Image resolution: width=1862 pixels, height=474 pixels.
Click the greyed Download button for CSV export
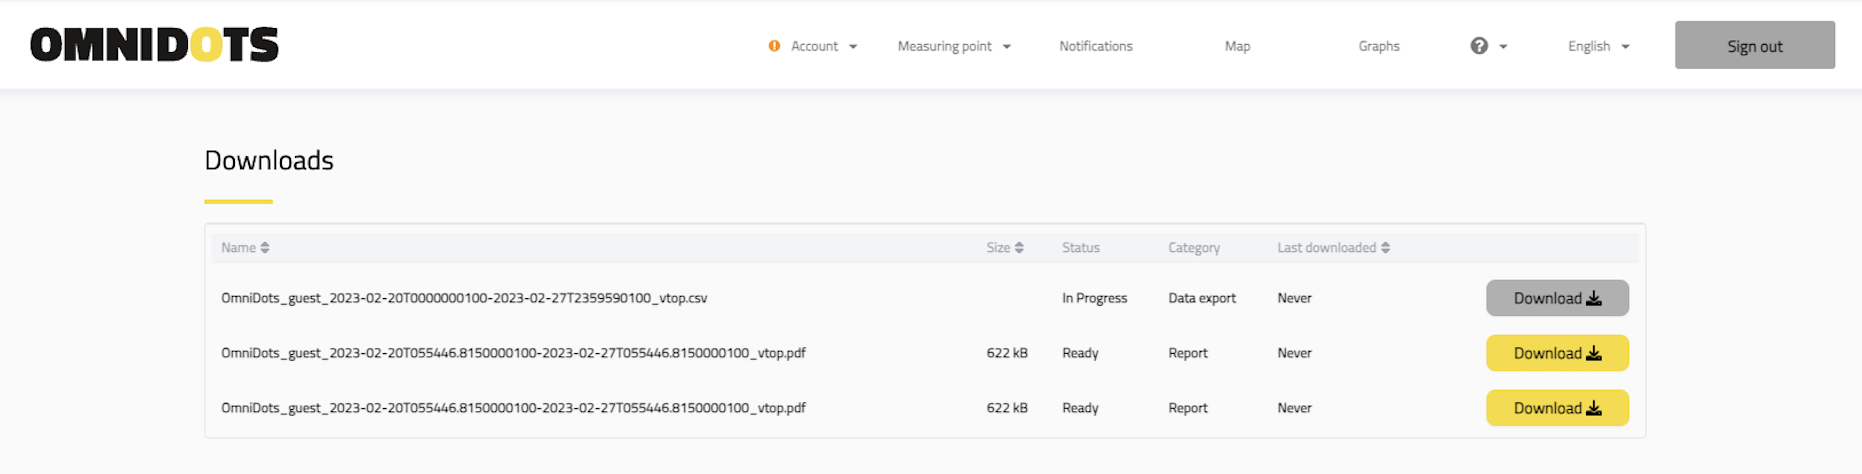click(1556, 298)
